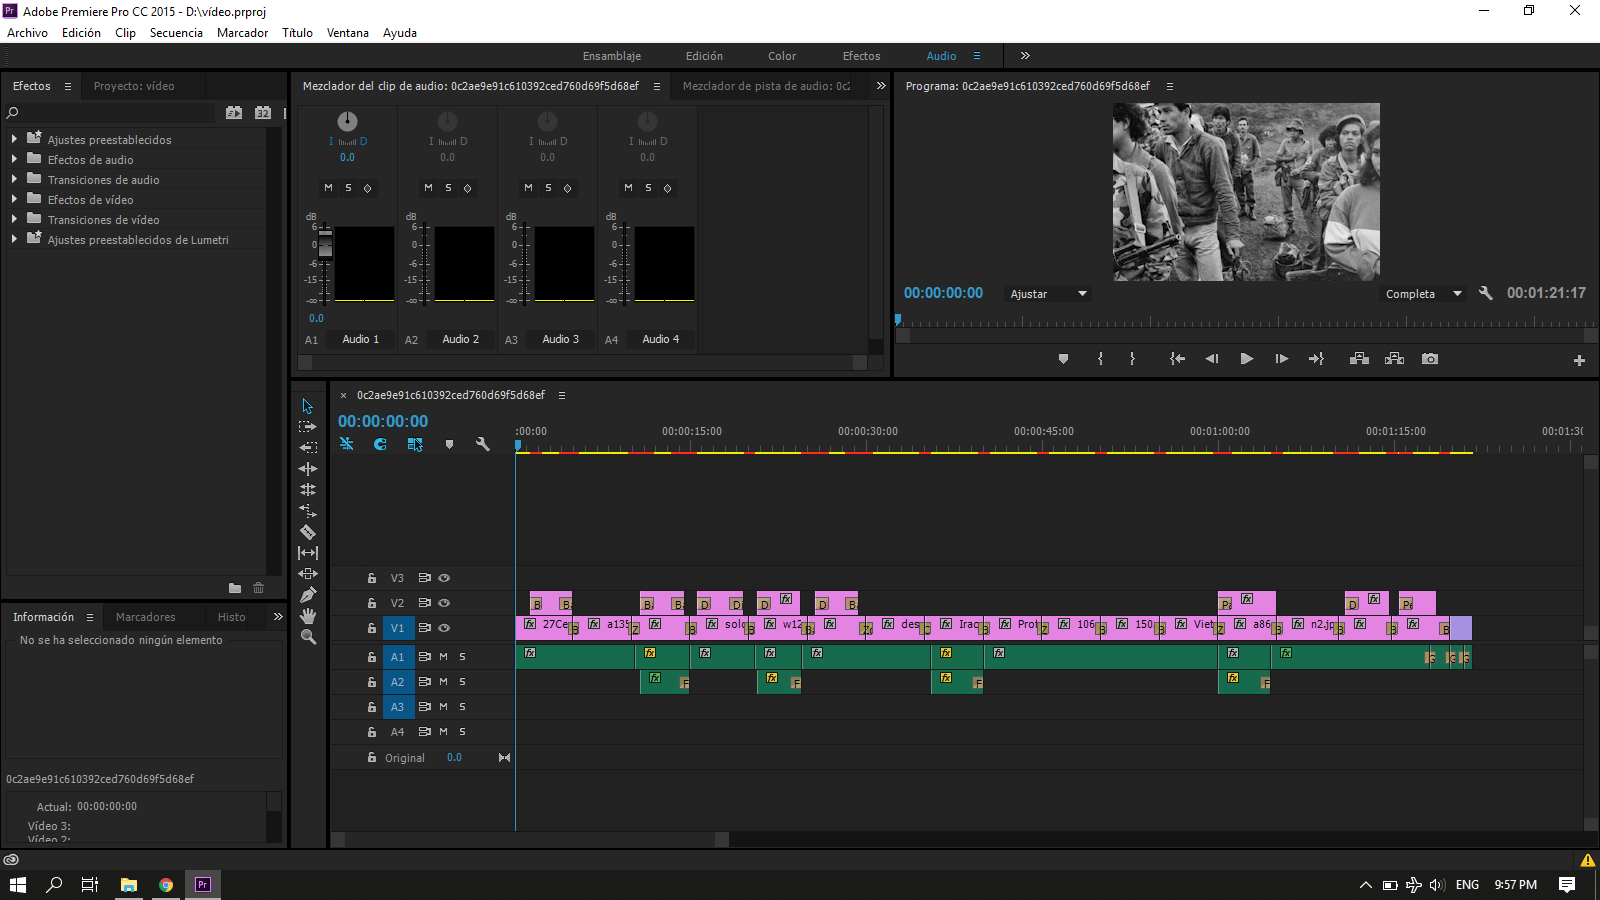Toggle 32-bit color effects filter
The height and width of the screenshot is (900, 1600).
(x=263, y=113)
